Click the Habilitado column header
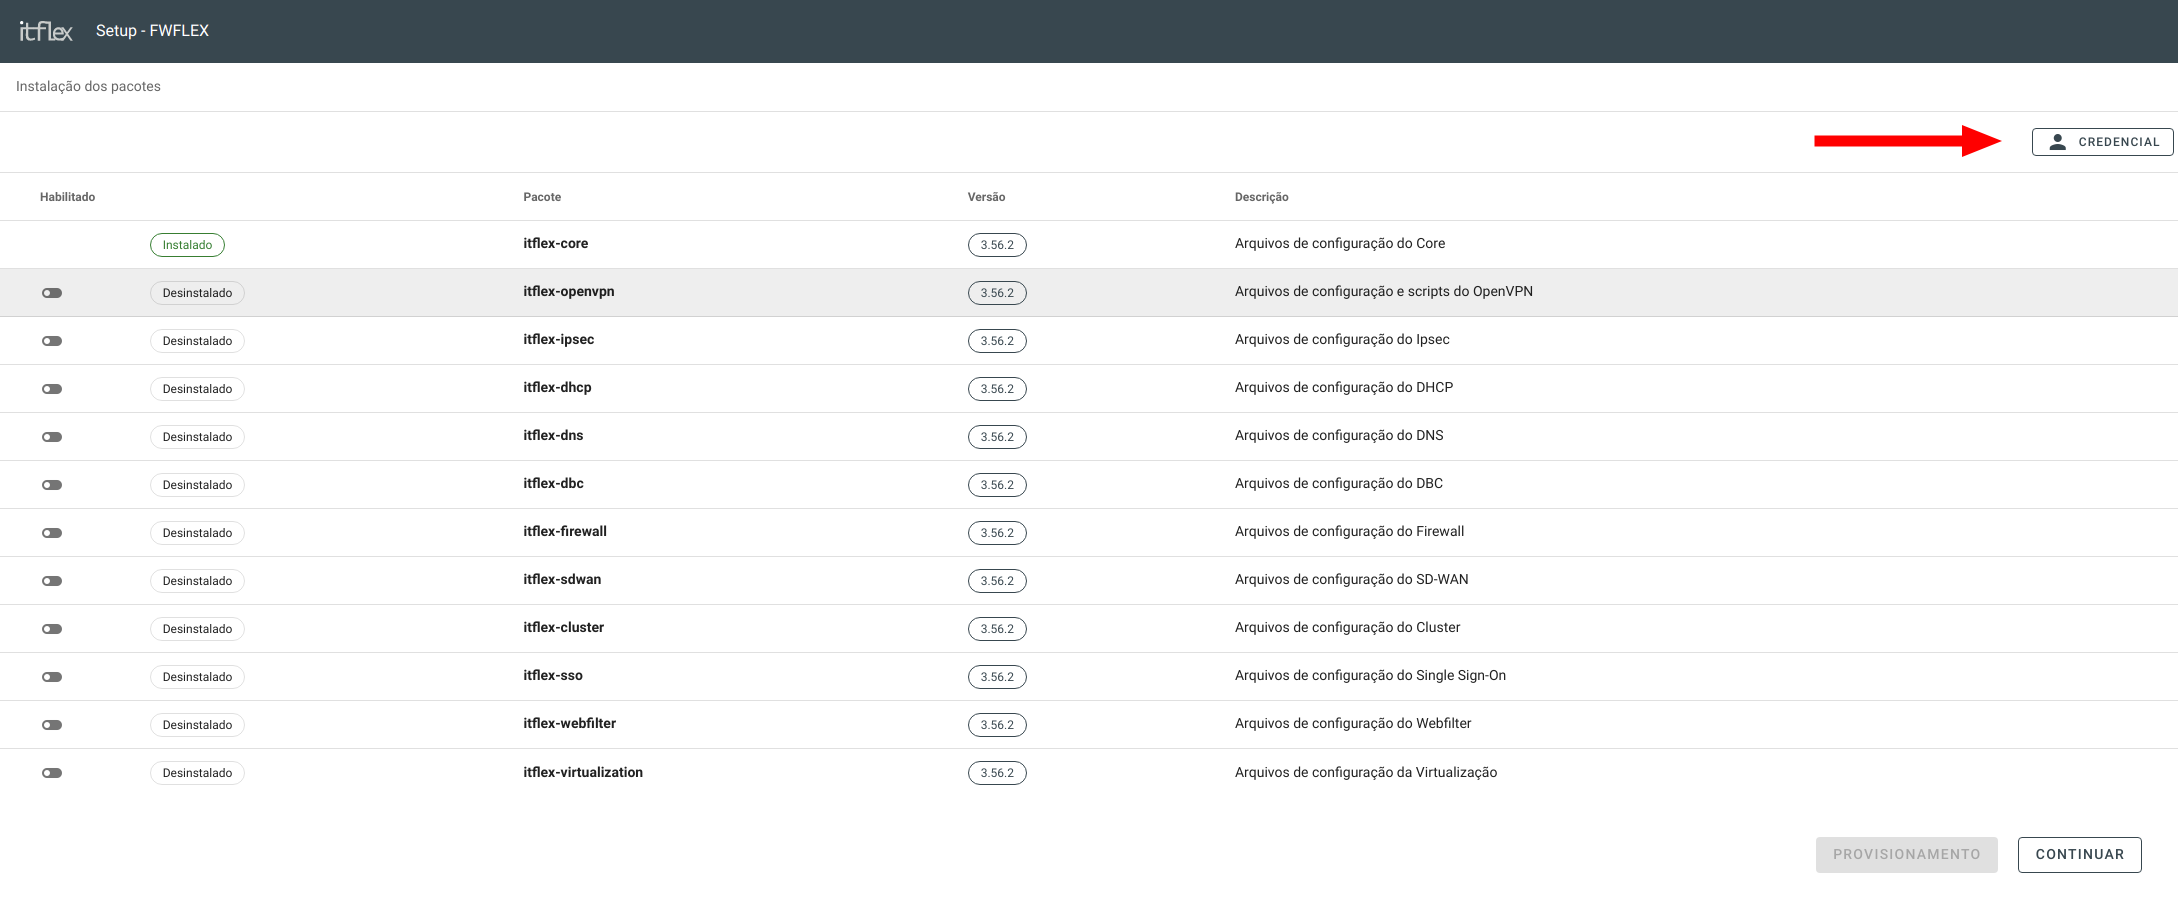This screenshot has width=2178, height=899. pos(67,197)
